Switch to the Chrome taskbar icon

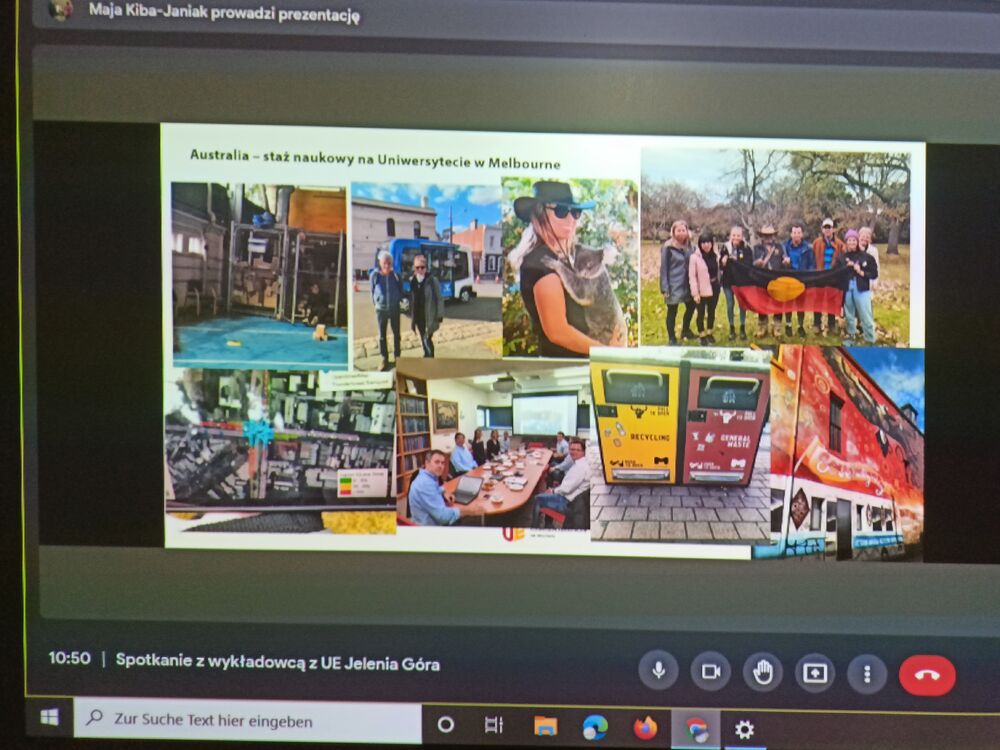(696, 729)
